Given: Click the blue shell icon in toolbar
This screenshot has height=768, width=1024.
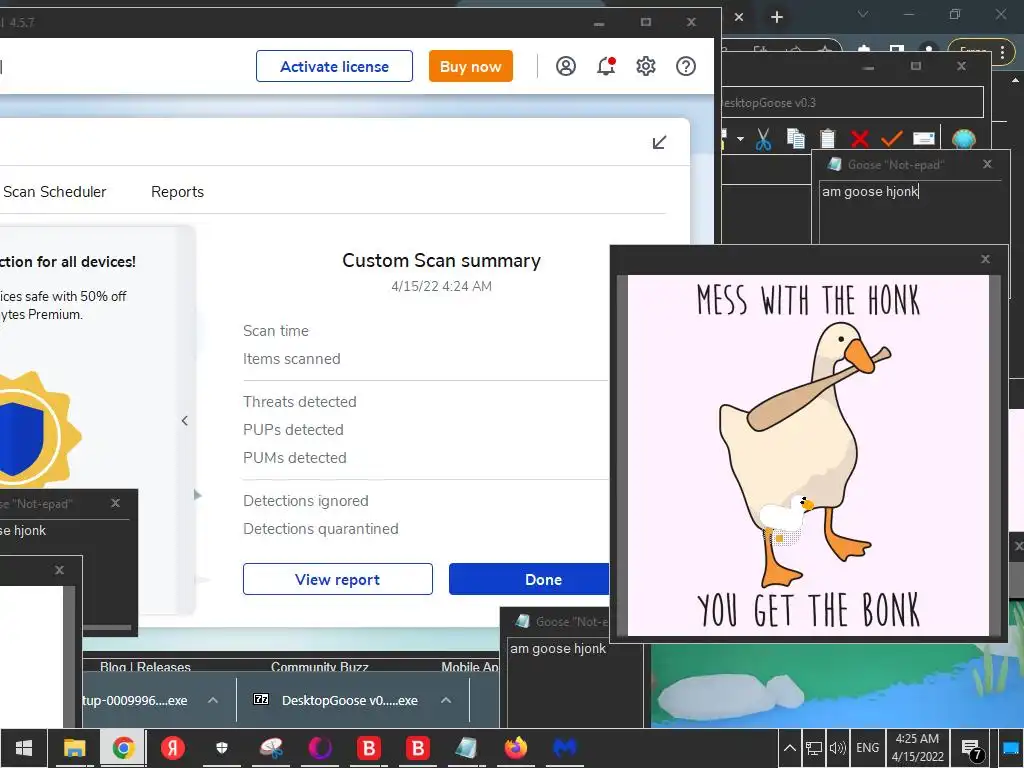Looking at the screenshot, I should click(x=964, y=138).
